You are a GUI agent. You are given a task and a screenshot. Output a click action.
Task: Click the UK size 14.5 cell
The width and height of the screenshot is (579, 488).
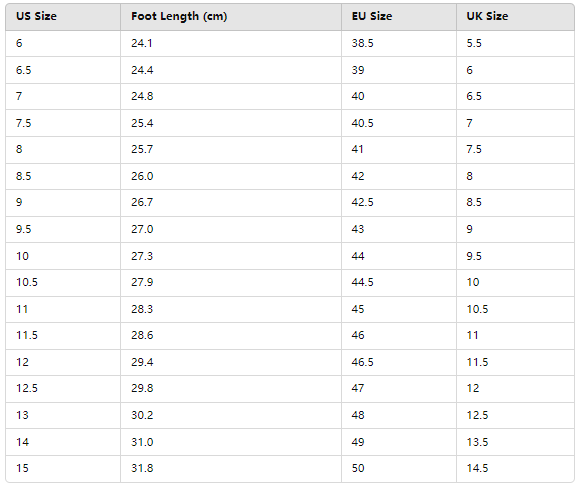[x=515, y=468]
